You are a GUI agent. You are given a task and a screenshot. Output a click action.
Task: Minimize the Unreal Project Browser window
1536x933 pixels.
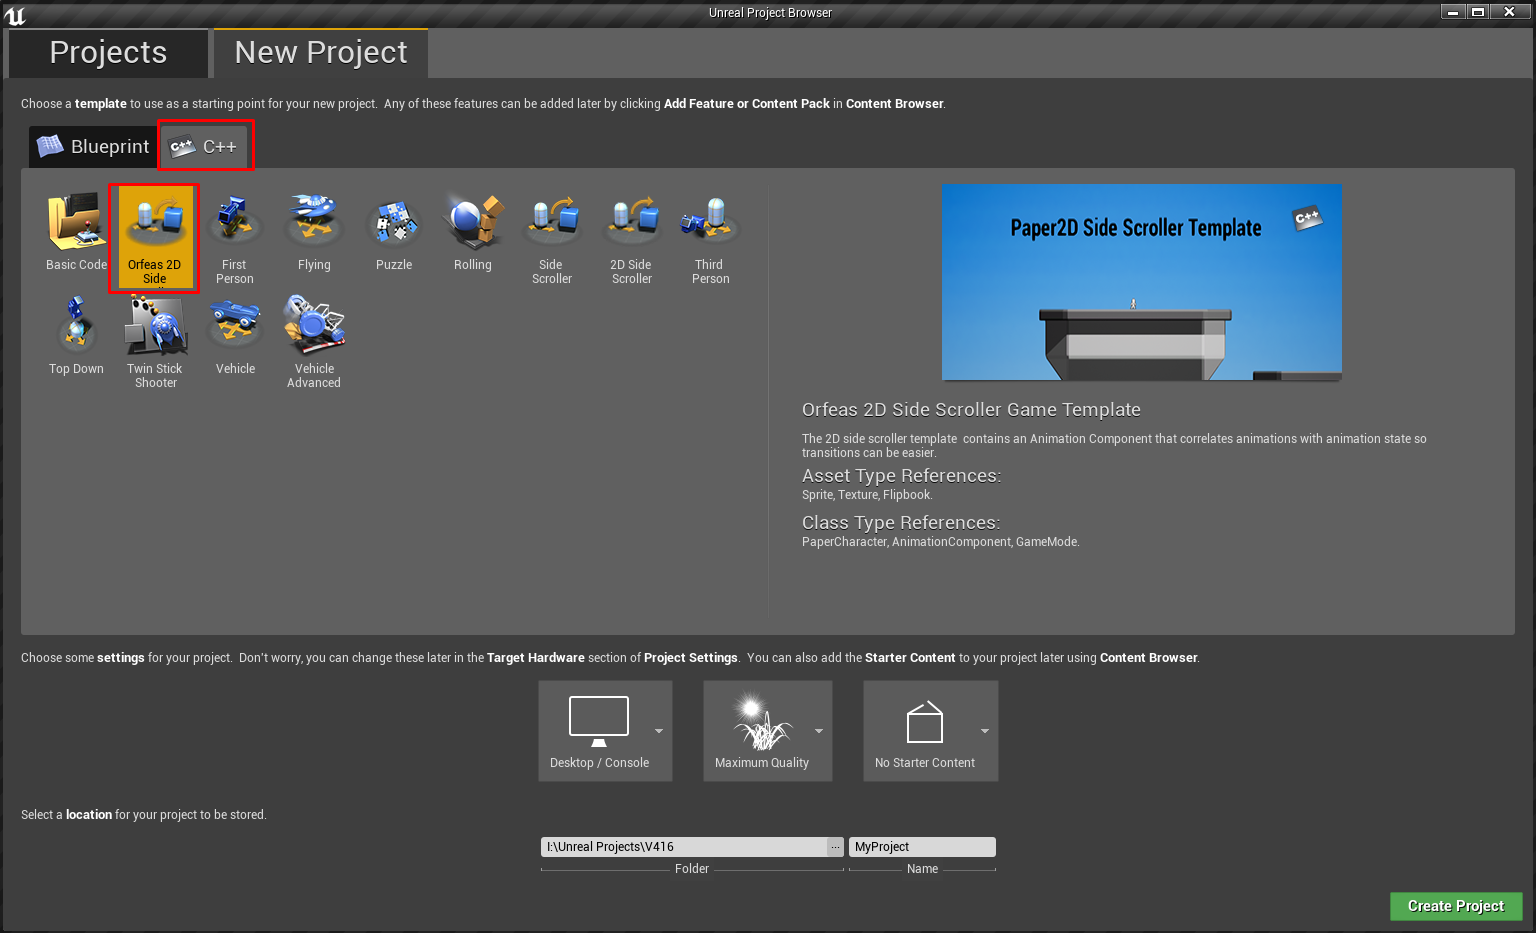click(x=1453, y=12)
